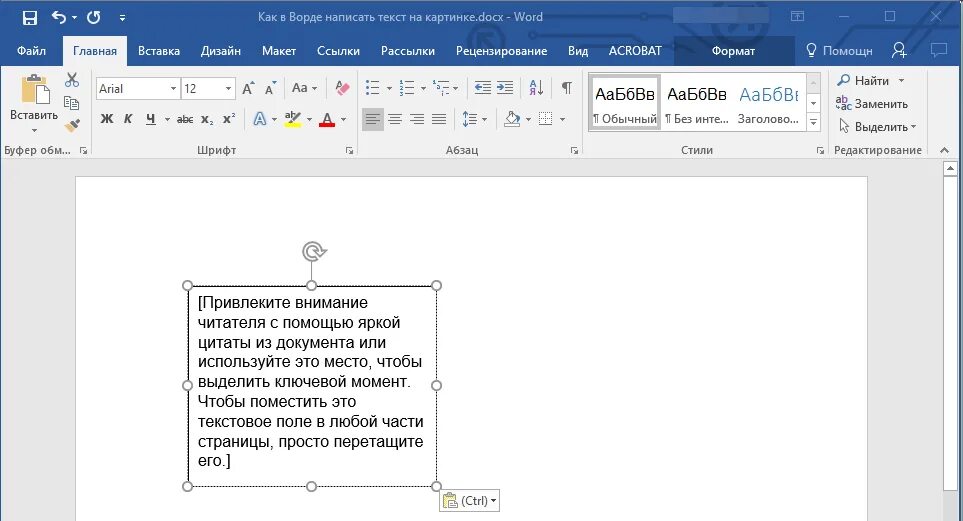Clear all formatting with the eraser icon
Viewport: 963px width, 521px height.
click(x=342, y=88)
